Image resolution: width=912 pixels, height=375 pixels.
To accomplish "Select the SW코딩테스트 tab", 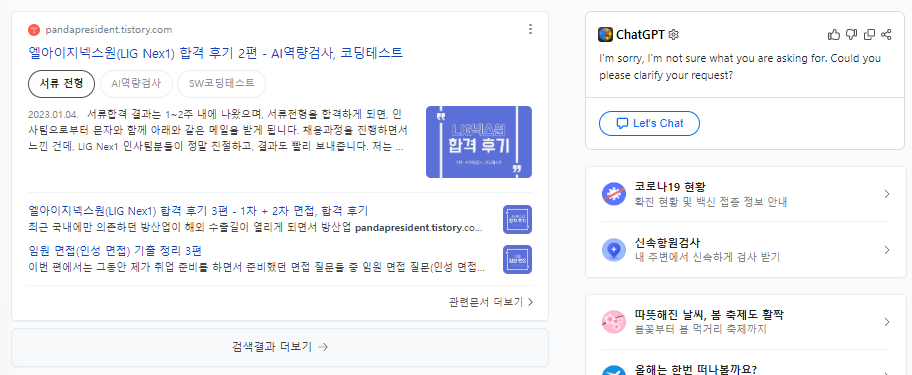I will [222, 84].
